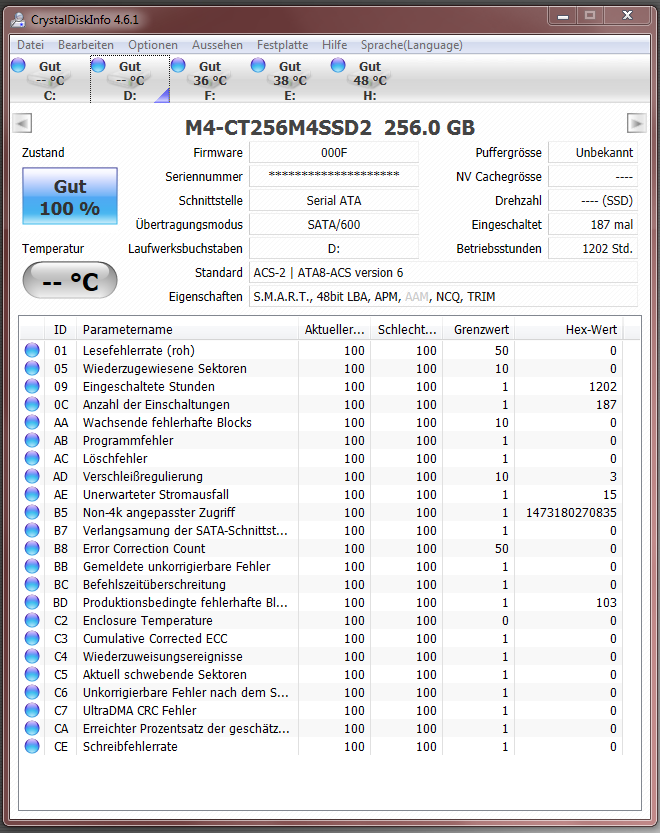
Task: Open the Hilfe menu
Action: [x=334, y=45]
